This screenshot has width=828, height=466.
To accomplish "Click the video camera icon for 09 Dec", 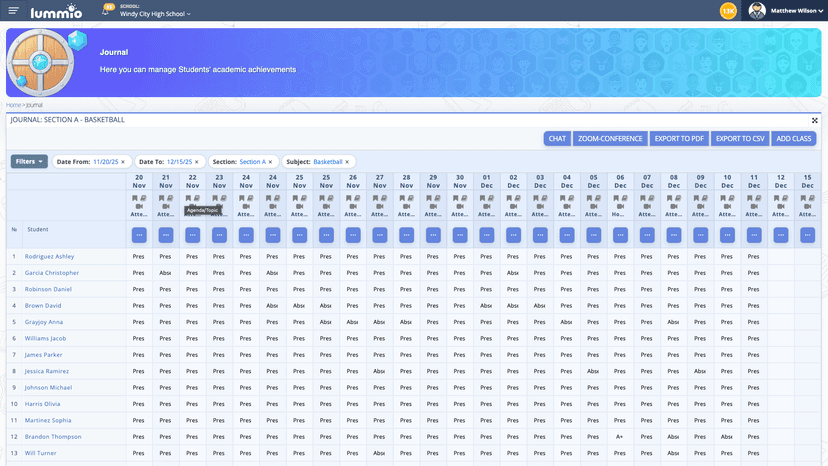I will click(701, 206).
